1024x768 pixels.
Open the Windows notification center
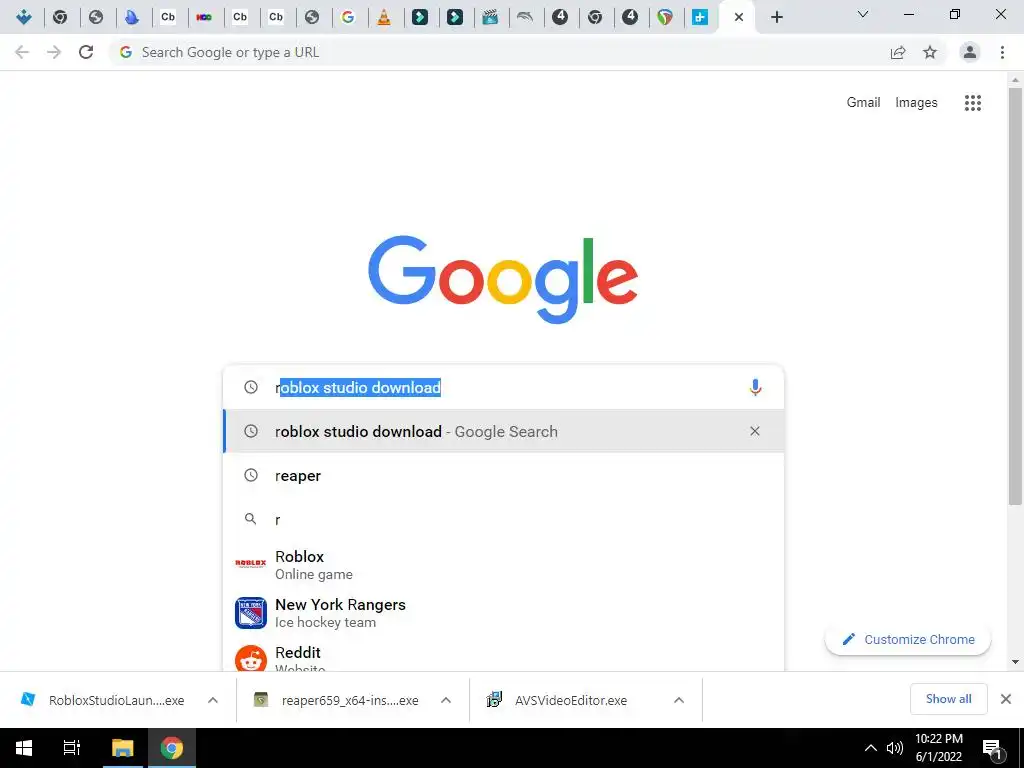click(x=992, y=749)
